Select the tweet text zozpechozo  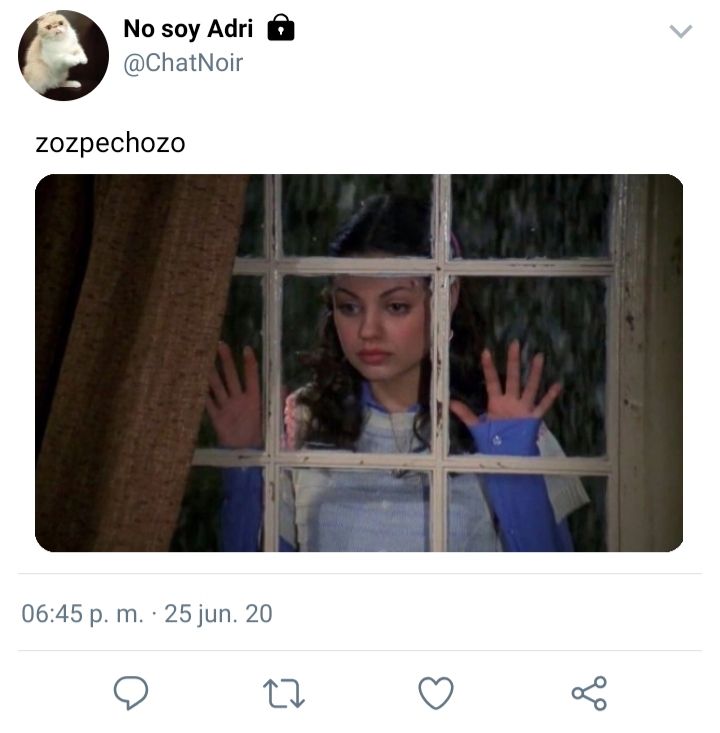pyautogui.click(x=110, y=143)
